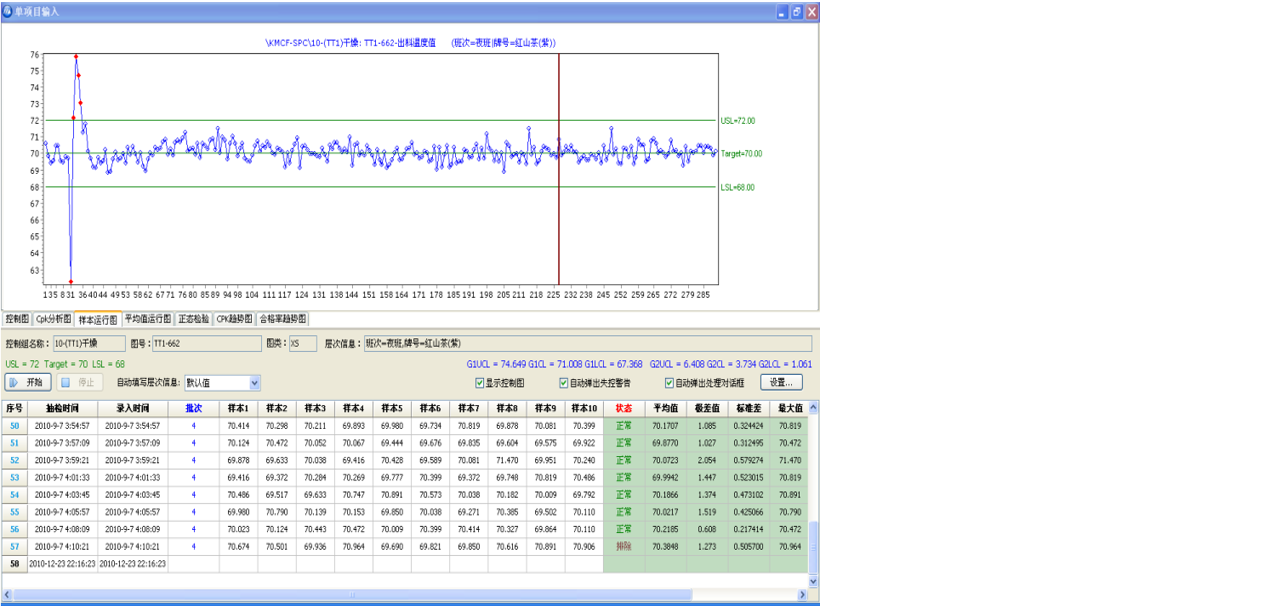
Task: Uncheck the 显示控制图 checkbox
Action: pos(480,383)
